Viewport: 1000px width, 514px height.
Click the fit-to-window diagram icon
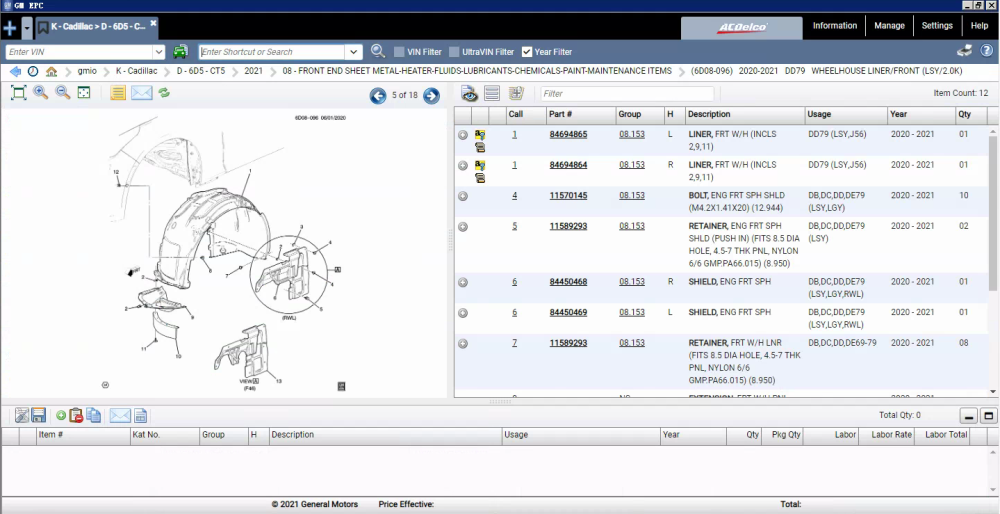pyautogui.click(x=18, y=93)
